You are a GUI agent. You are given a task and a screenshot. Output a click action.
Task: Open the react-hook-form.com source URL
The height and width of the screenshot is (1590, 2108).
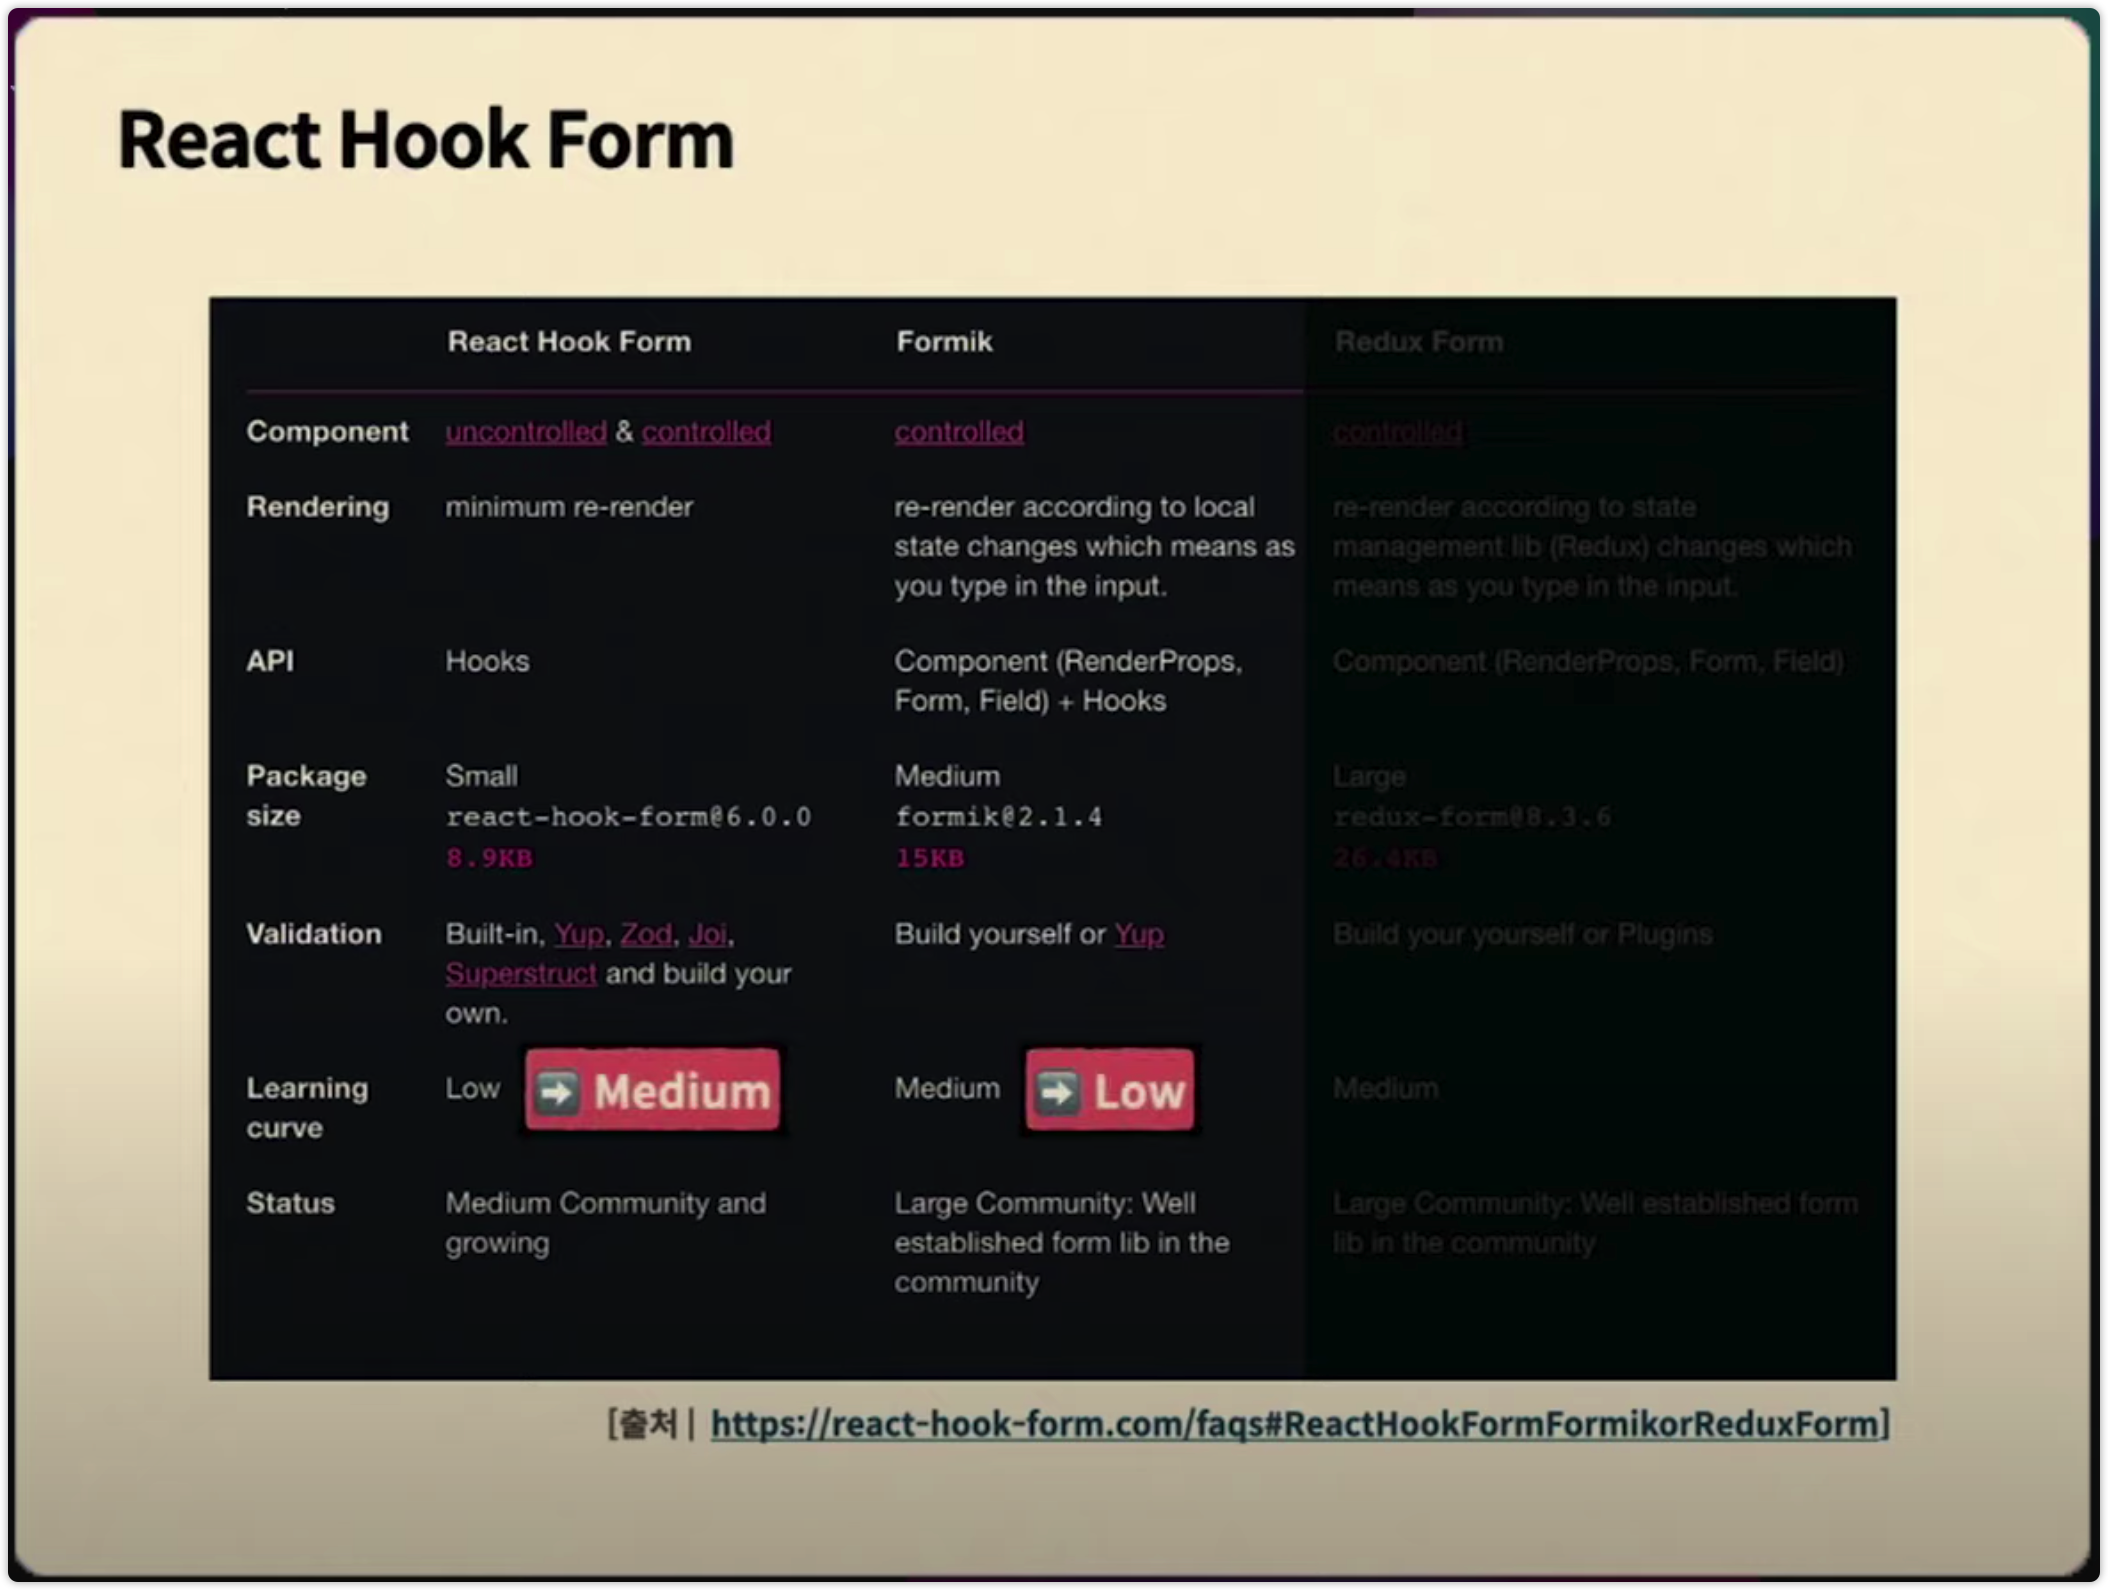(1295, 1423)
